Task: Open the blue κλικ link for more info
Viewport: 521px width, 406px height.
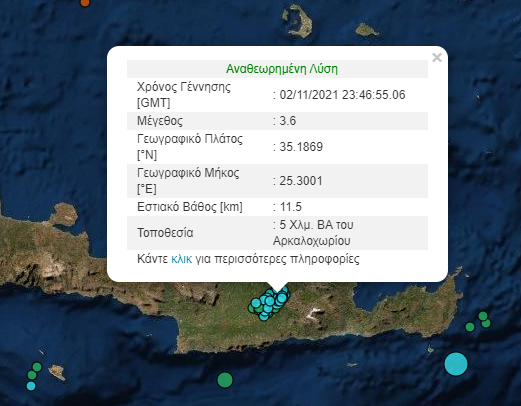Action: pyautogui.click(x=182, y=259)
